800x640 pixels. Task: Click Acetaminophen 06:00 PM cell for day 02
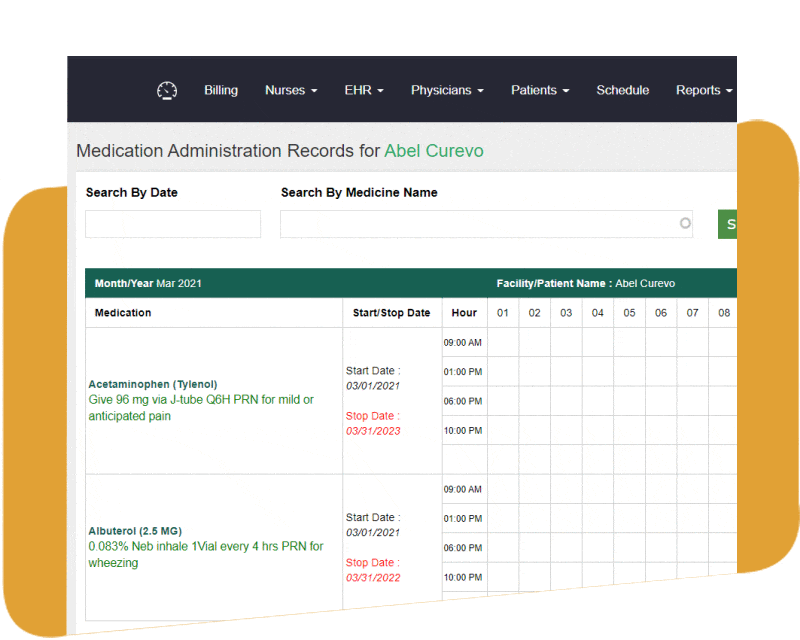coord(535,401)
